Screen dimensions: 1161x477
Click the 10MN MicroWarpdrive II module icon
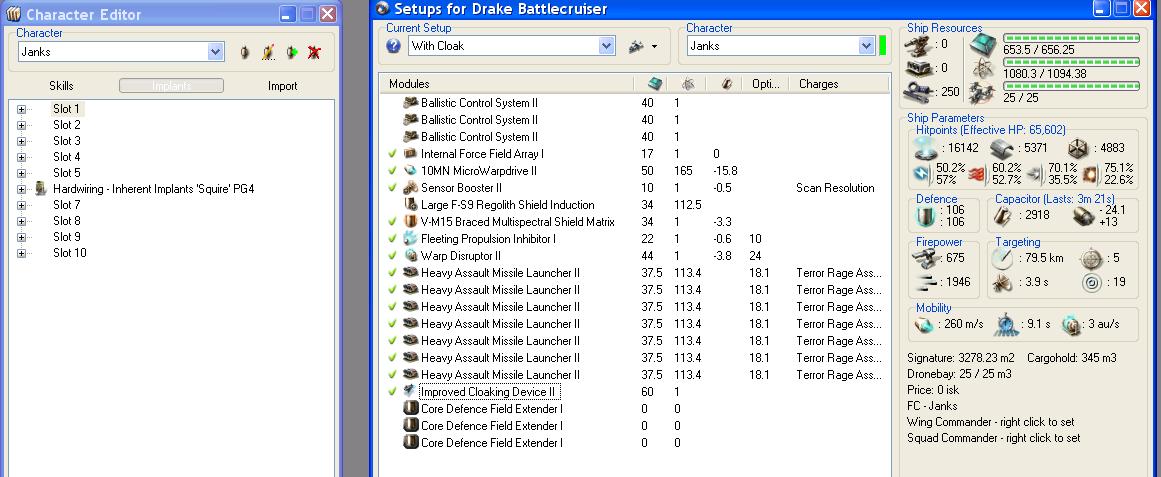click(x=410, y=171)
